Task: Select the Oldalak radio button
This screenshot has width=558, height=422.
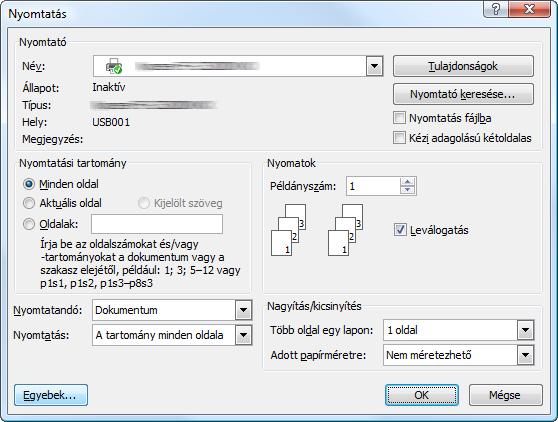Action: pyautogui.click(x=29, y=224)
